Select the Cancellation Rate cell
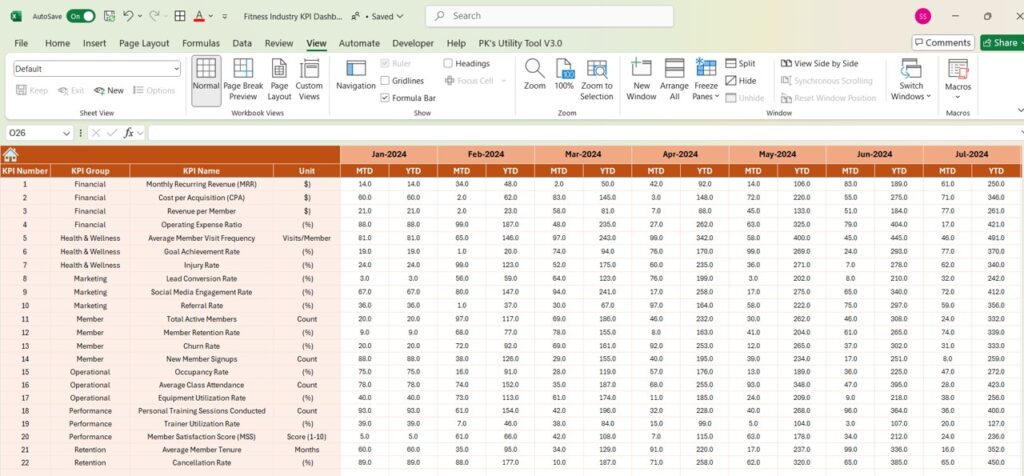The height and width of the screenshot is (476, 1024). click(202, 463)
